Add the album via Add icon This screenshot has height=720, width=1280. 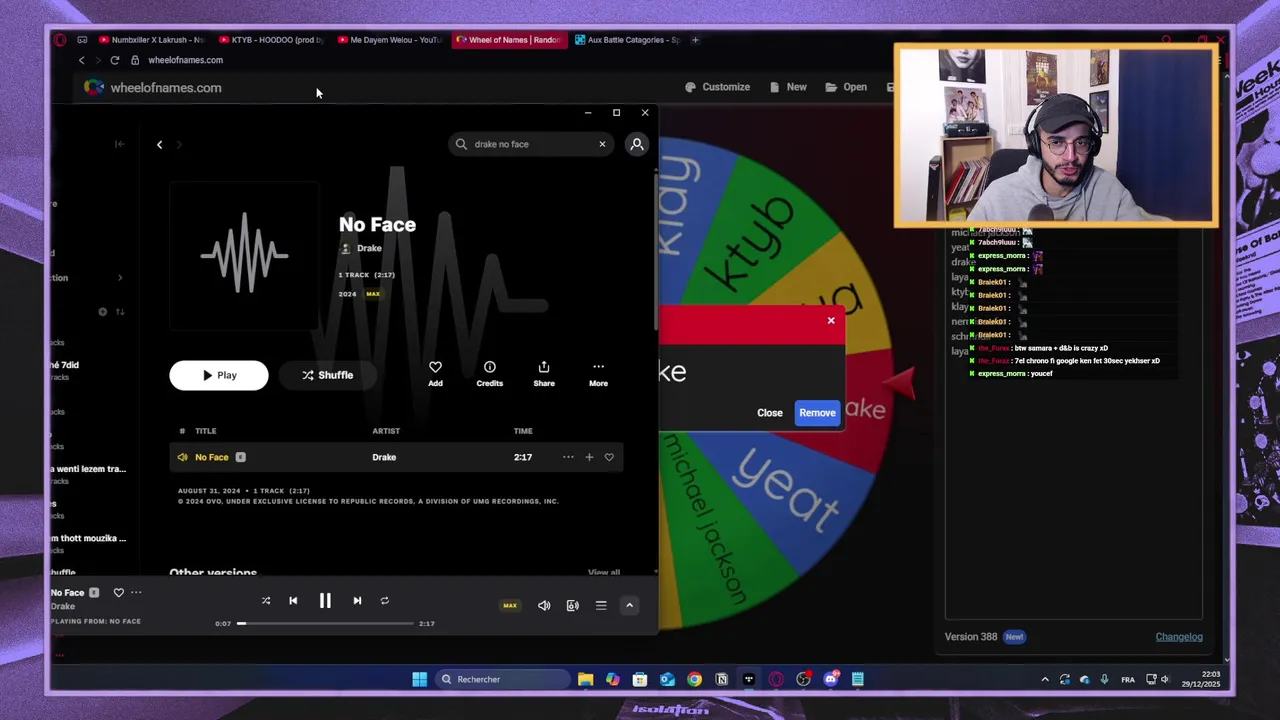click(435, 373)
